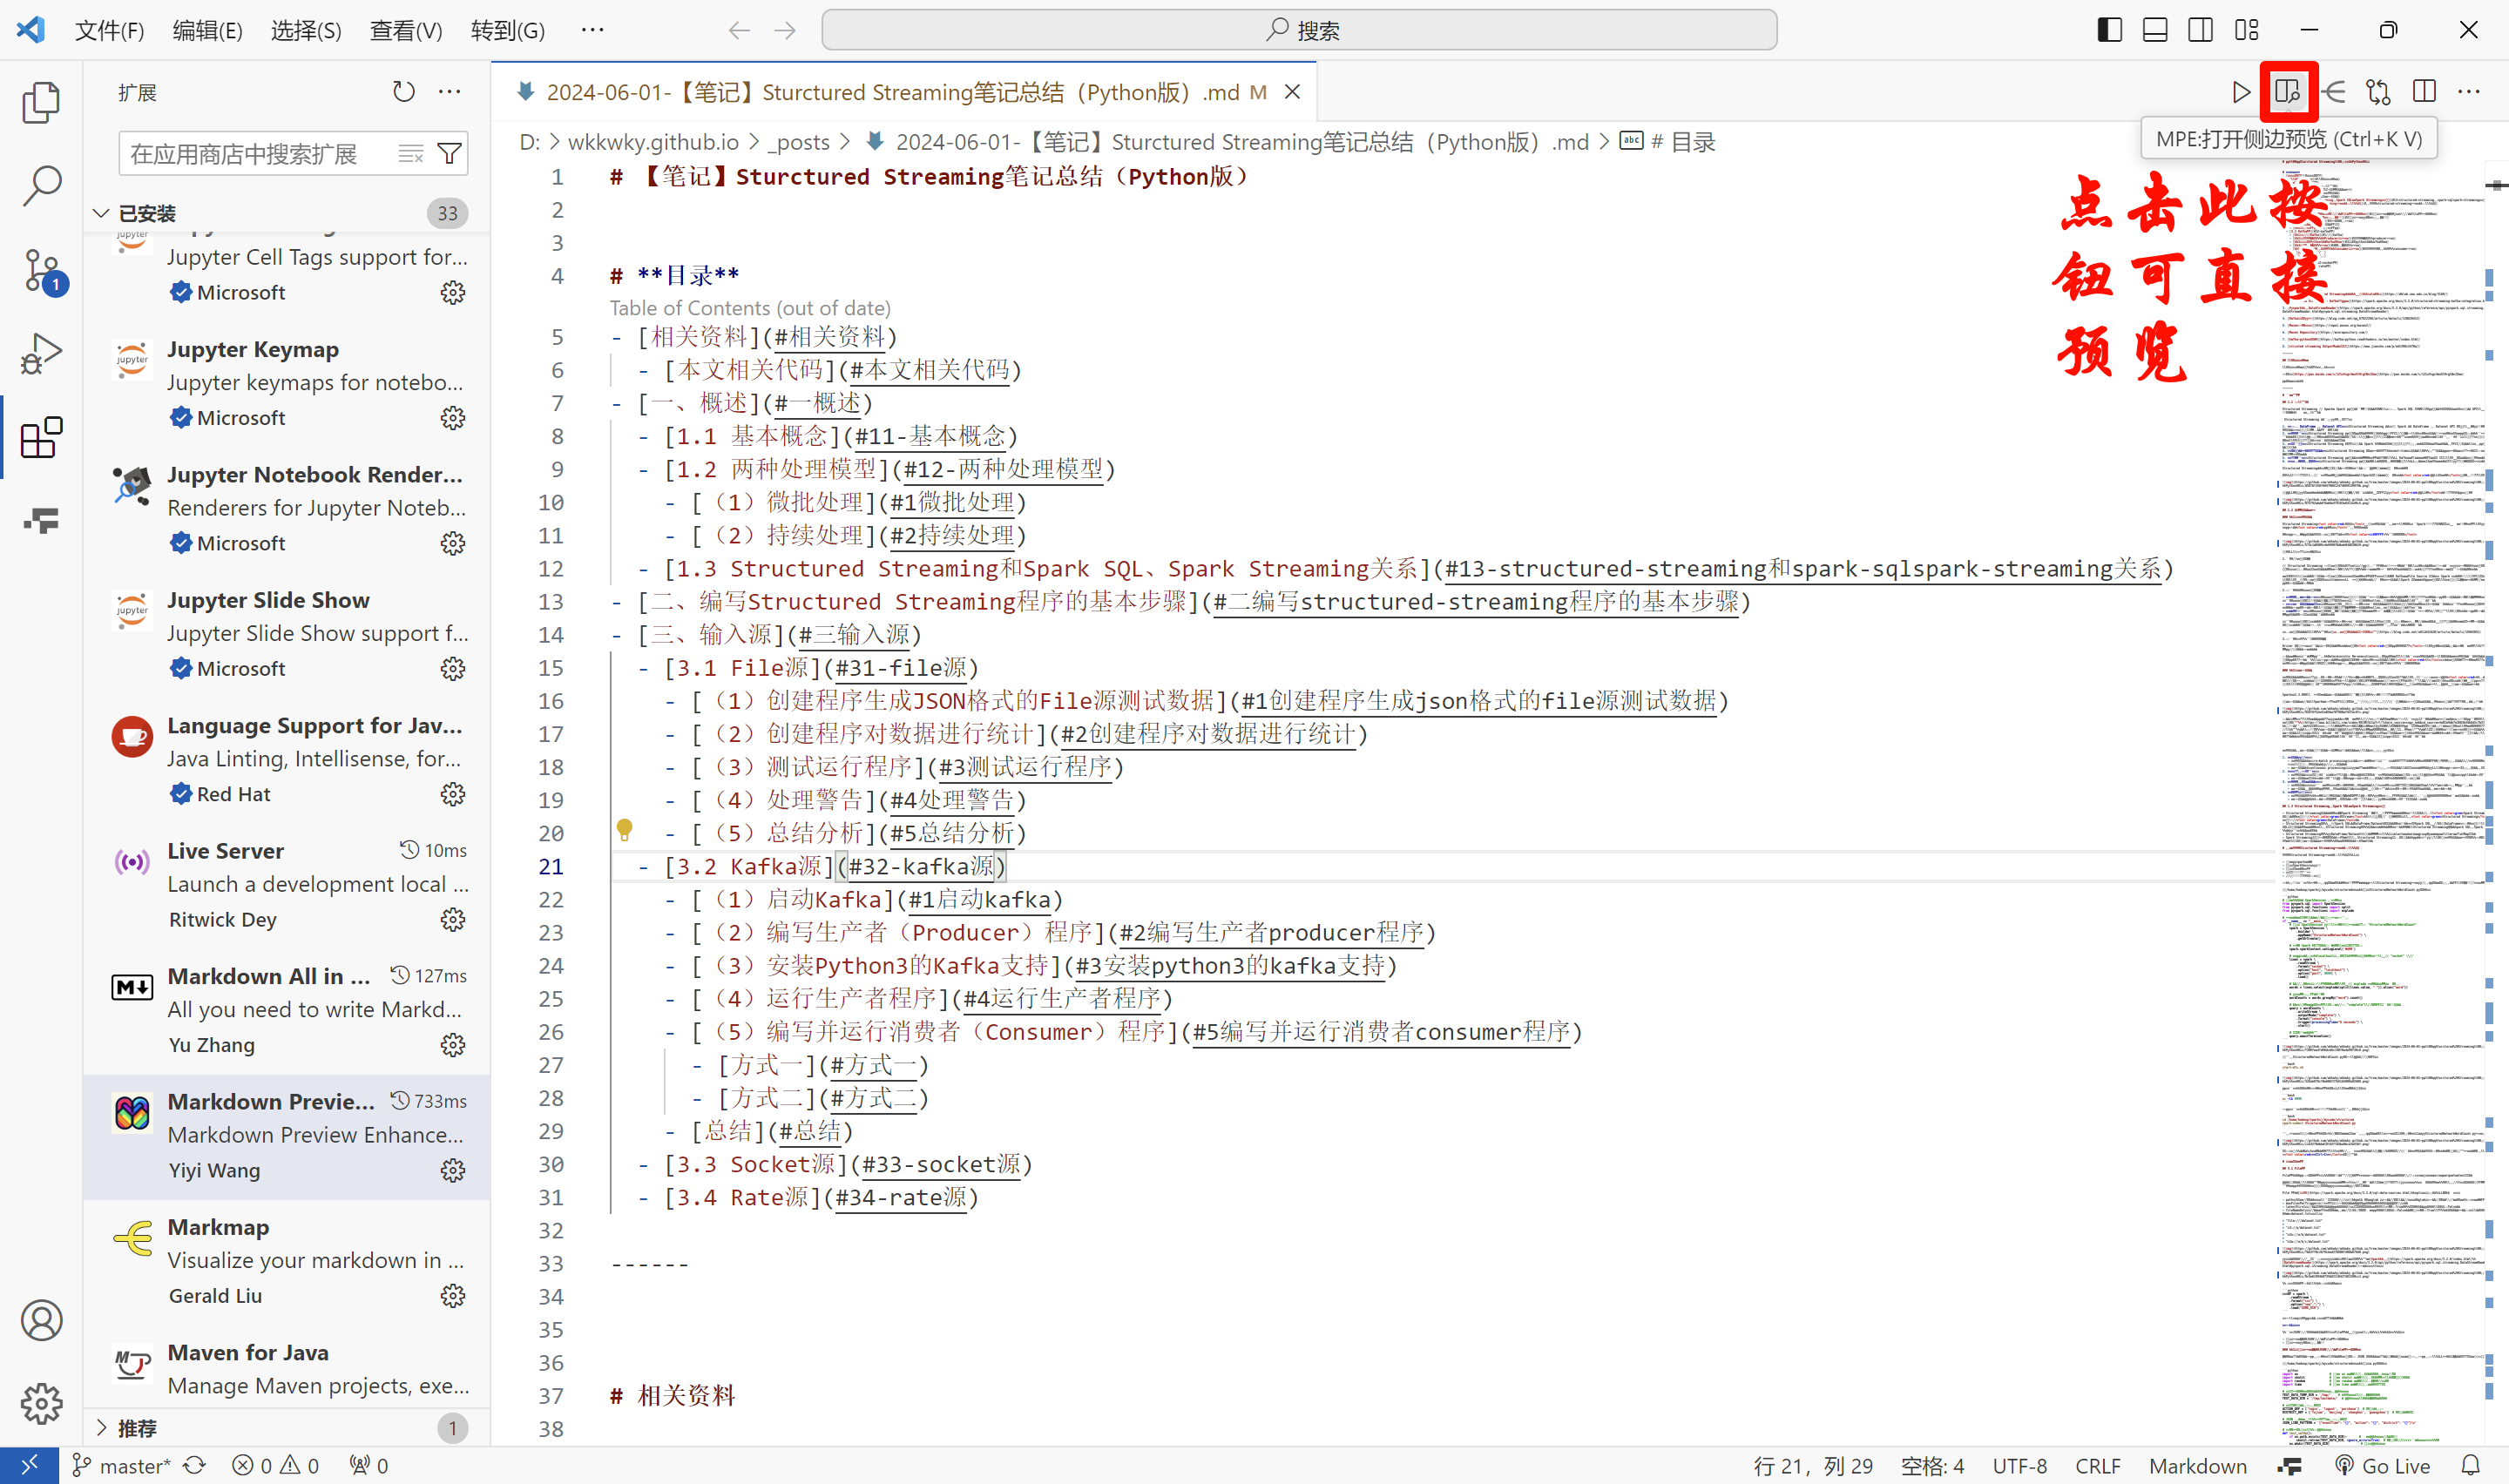
Task: Open the Explorer view in activity bar
Action: [41, 102]
